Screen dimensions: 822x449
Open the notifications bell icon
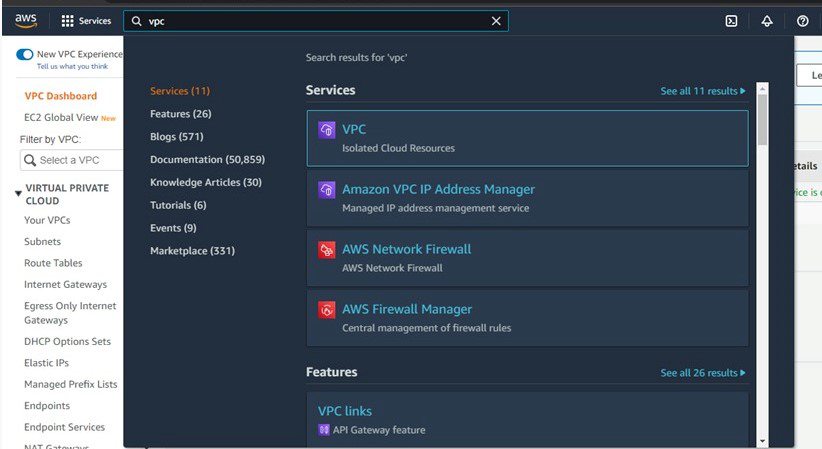pos(767,21)
